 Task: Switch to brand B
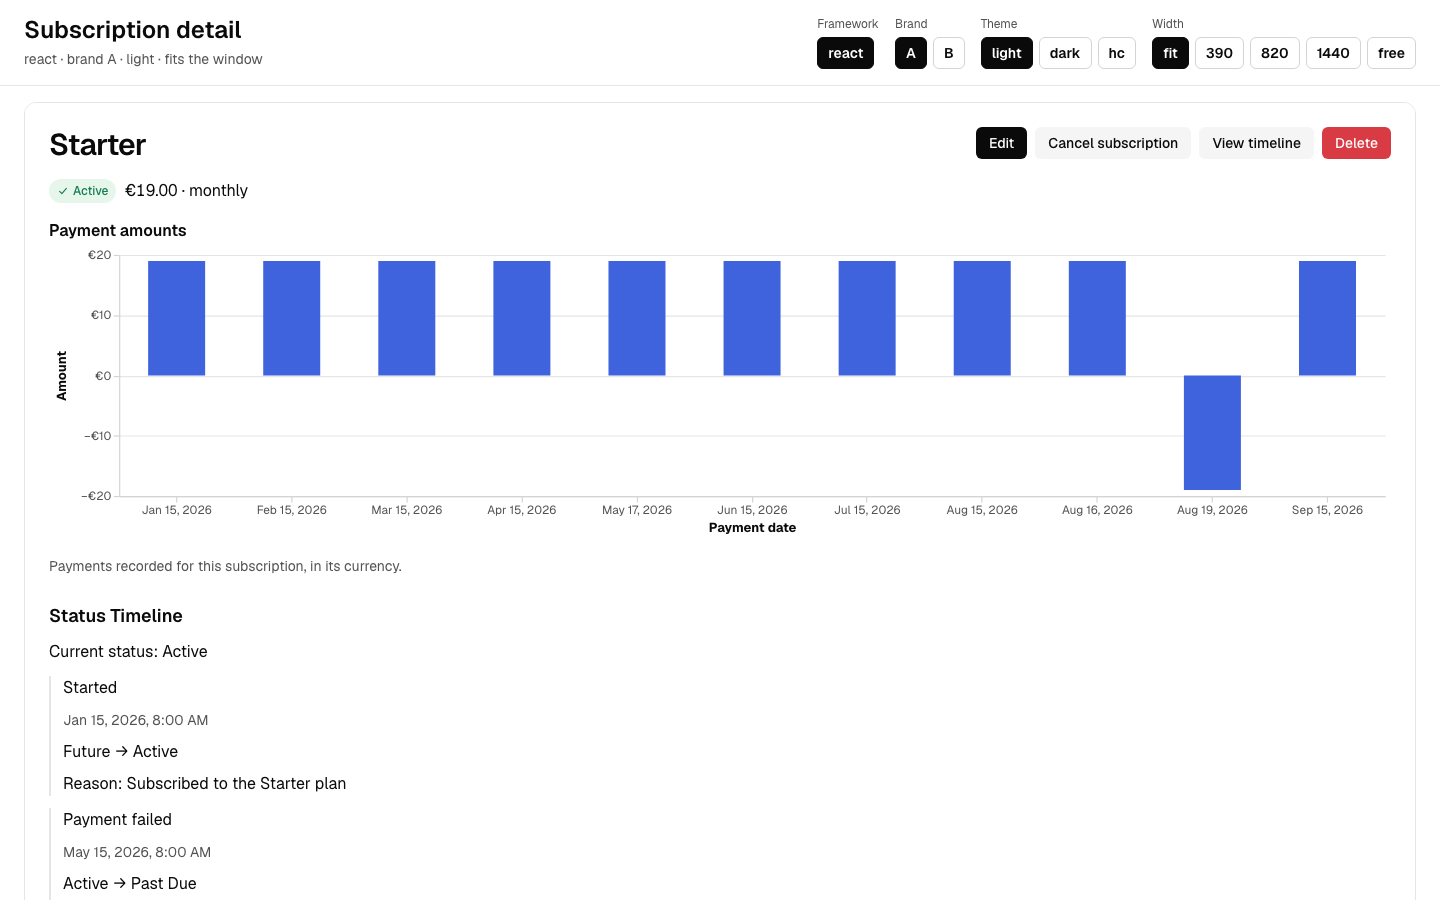pos(949,53)
